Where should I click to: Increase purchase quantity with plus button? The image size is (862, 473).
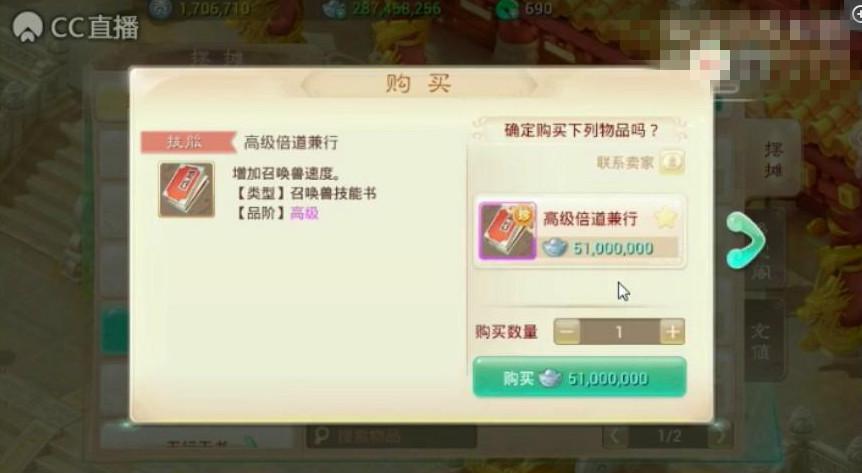click(672, 332)
